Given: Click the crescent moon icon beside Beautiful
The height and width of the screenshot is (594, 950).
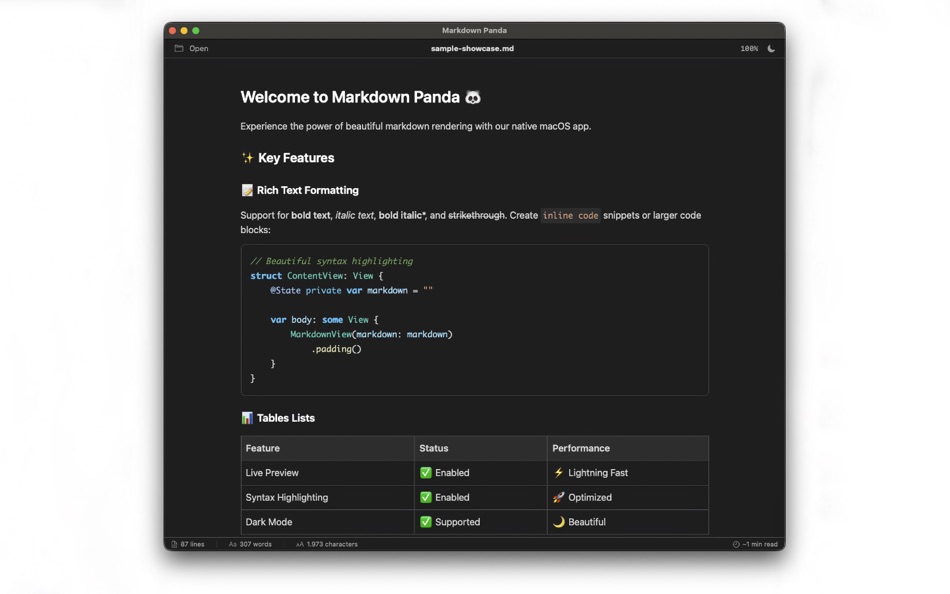Looking at the screenshot, I should point(559,522).
